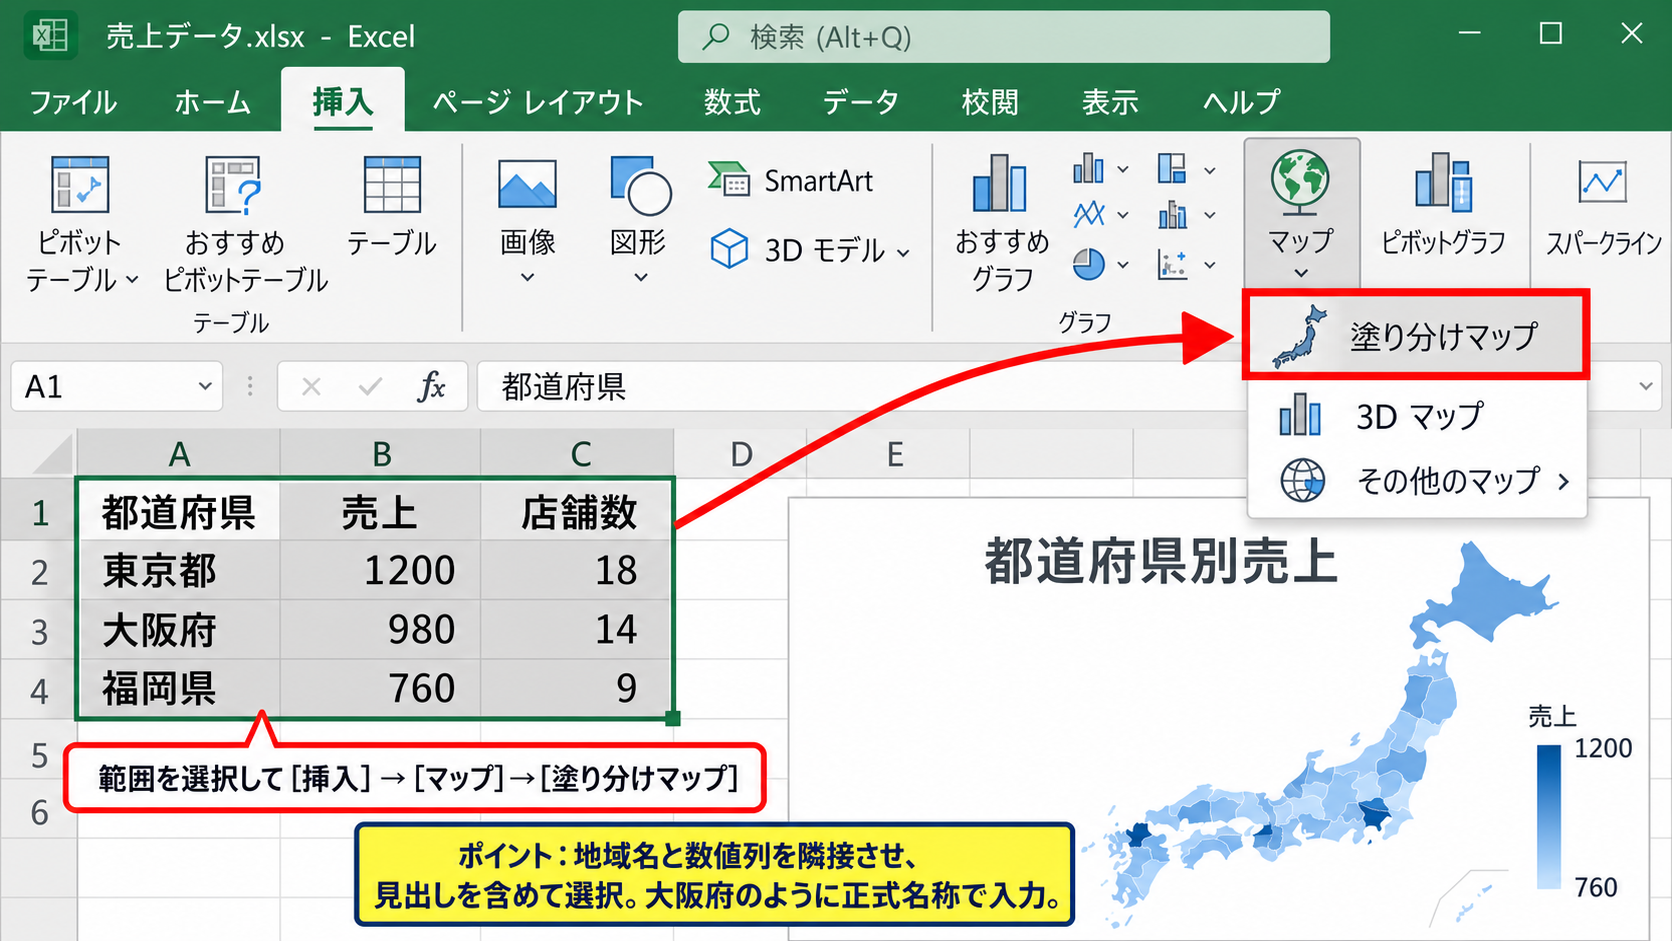Insert a SmartArt graphic
Image resolution: width=1672 pixels, height=941 pixels.
pyautogui.click(x=790, y=180)
